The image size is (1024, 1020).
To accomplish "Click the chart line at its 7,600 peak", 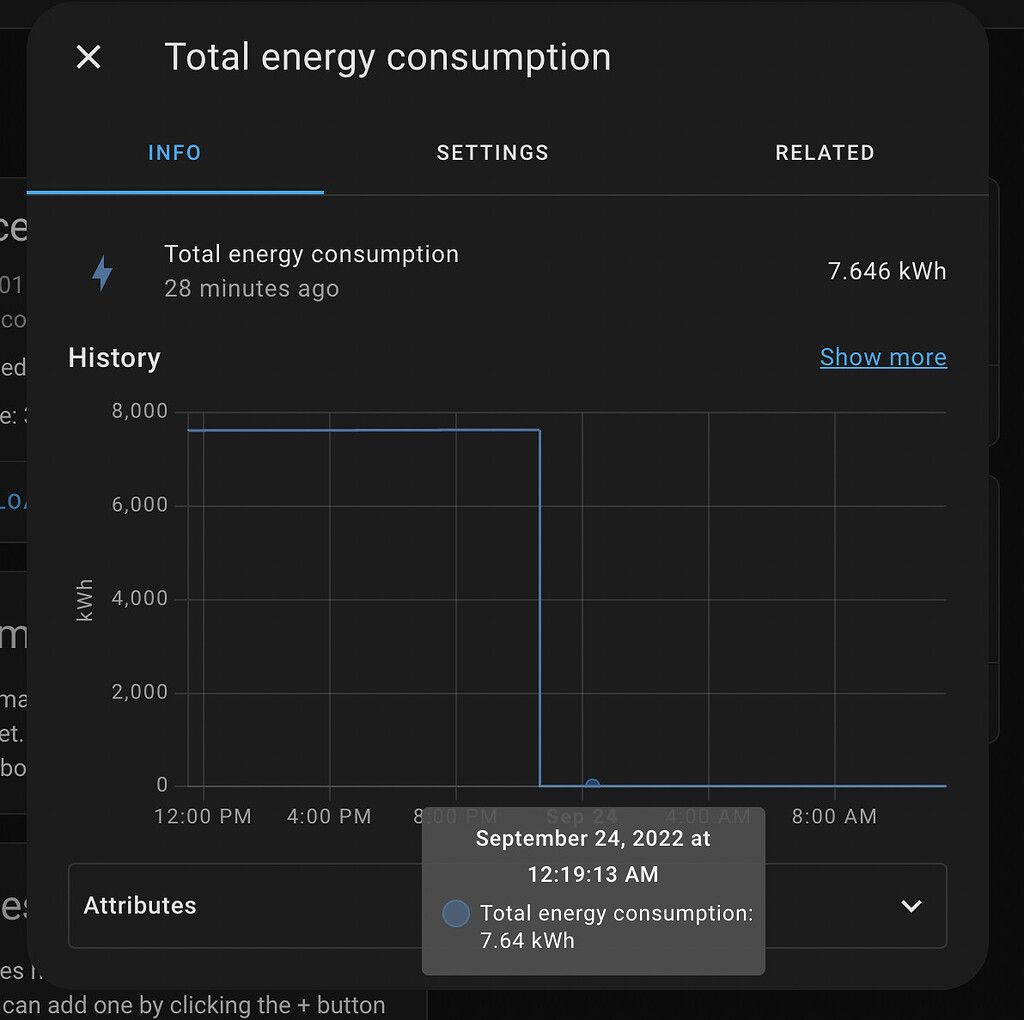I will [360, 428].
